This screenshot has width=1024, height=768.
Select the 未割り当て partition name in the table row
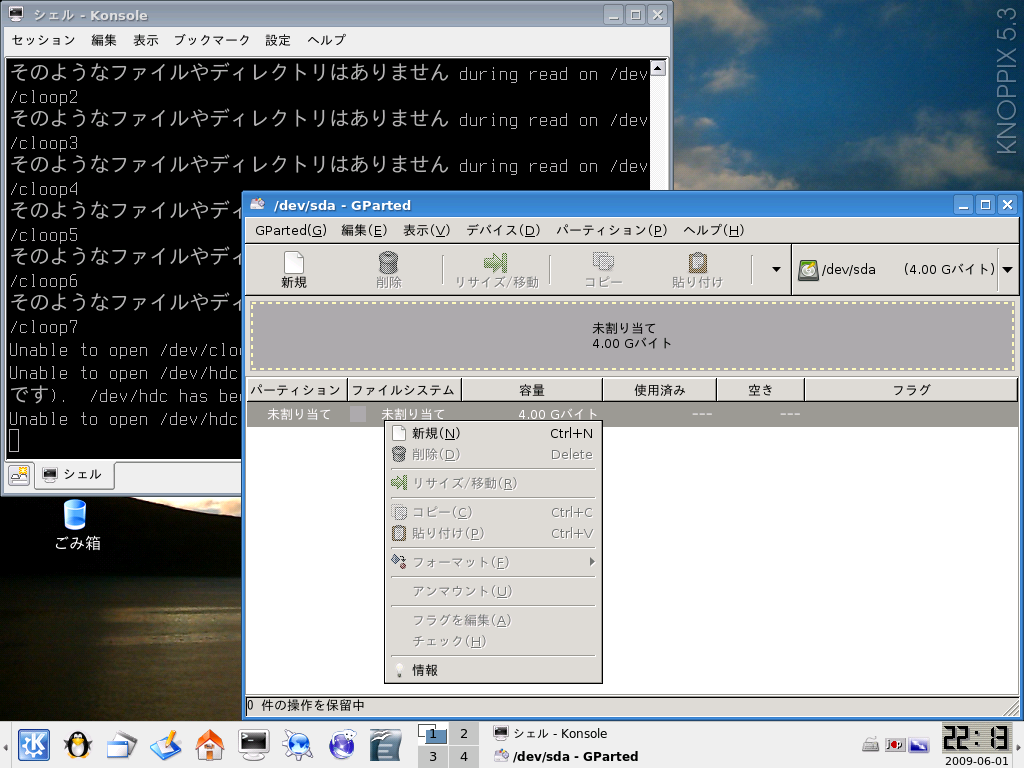(x=299, y=414)
